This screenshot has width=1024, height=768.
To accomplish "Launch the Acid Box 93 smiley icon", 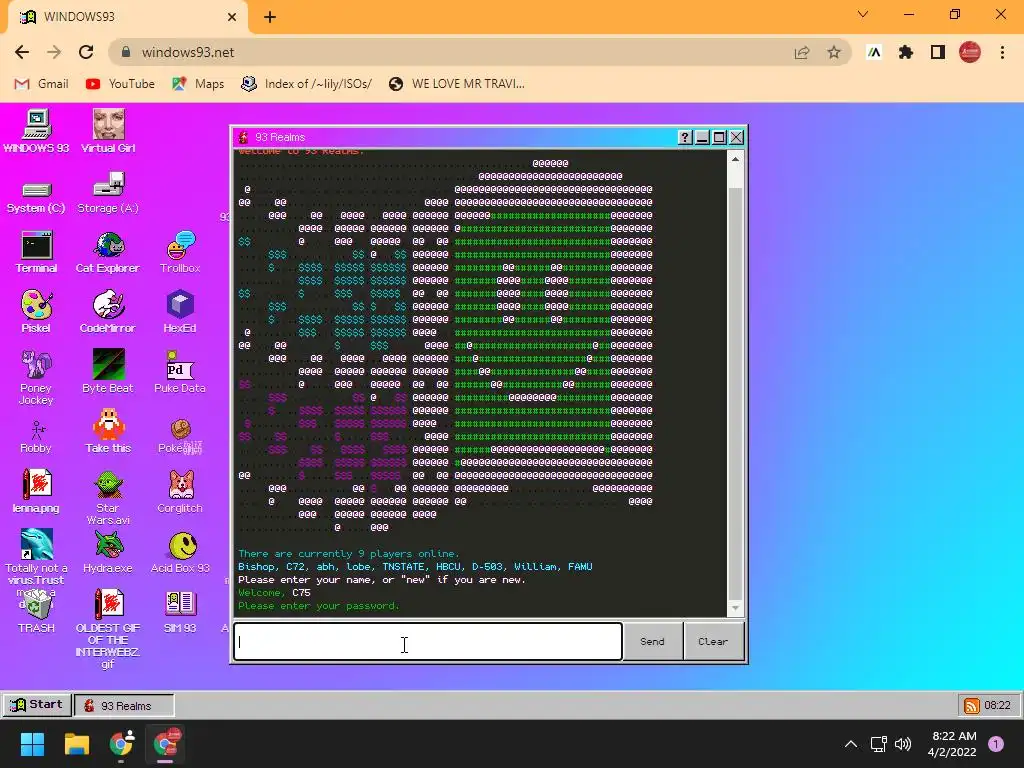I will click(180, 552).
